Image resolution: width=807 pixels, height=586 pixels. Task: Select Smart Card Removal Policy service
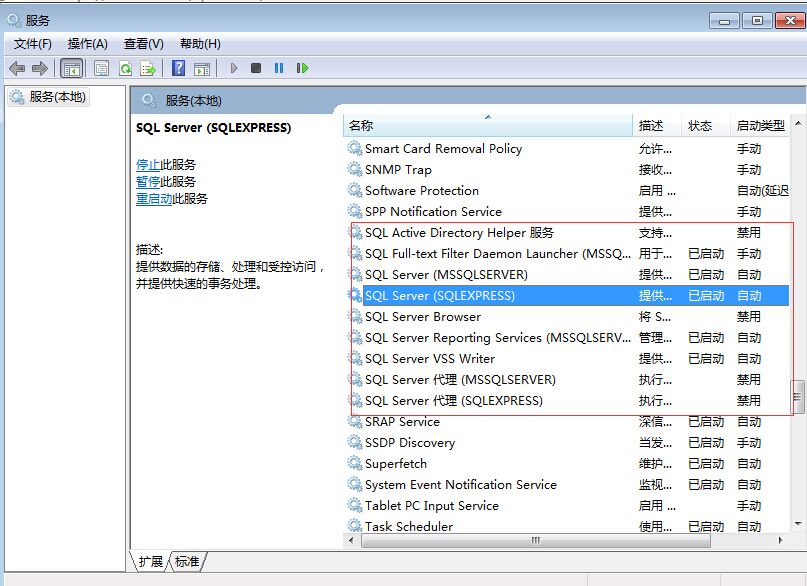click(566, 149)
